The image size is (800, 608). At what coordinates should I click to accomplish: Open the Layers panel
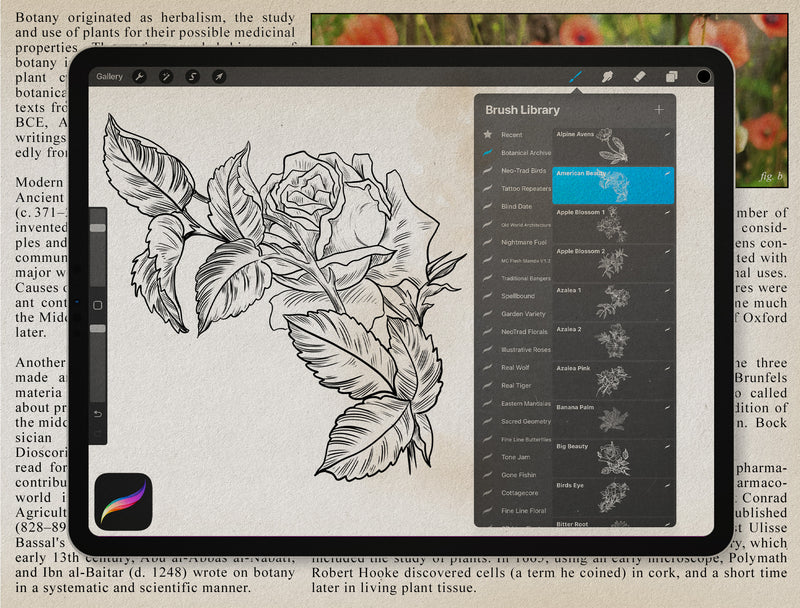click(672, 76)
